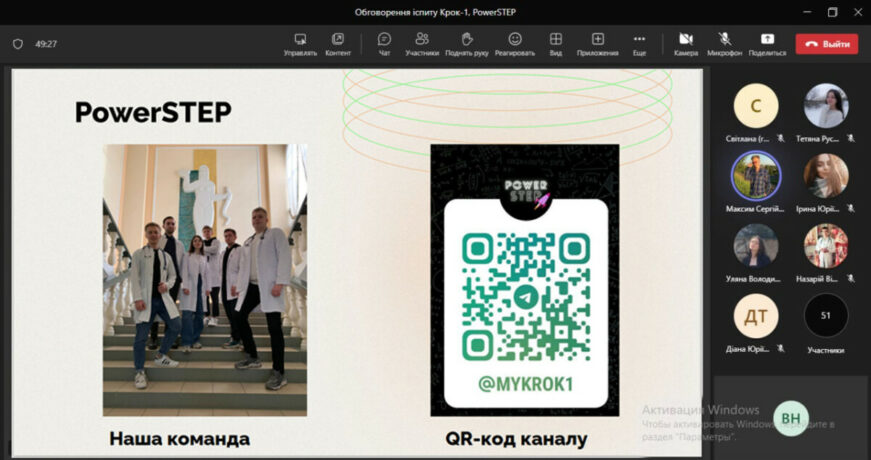Open the 51 Участники overflow circle
Image resolution: width=871 pixels, height=460 pixels.
(x=826, y=316)
